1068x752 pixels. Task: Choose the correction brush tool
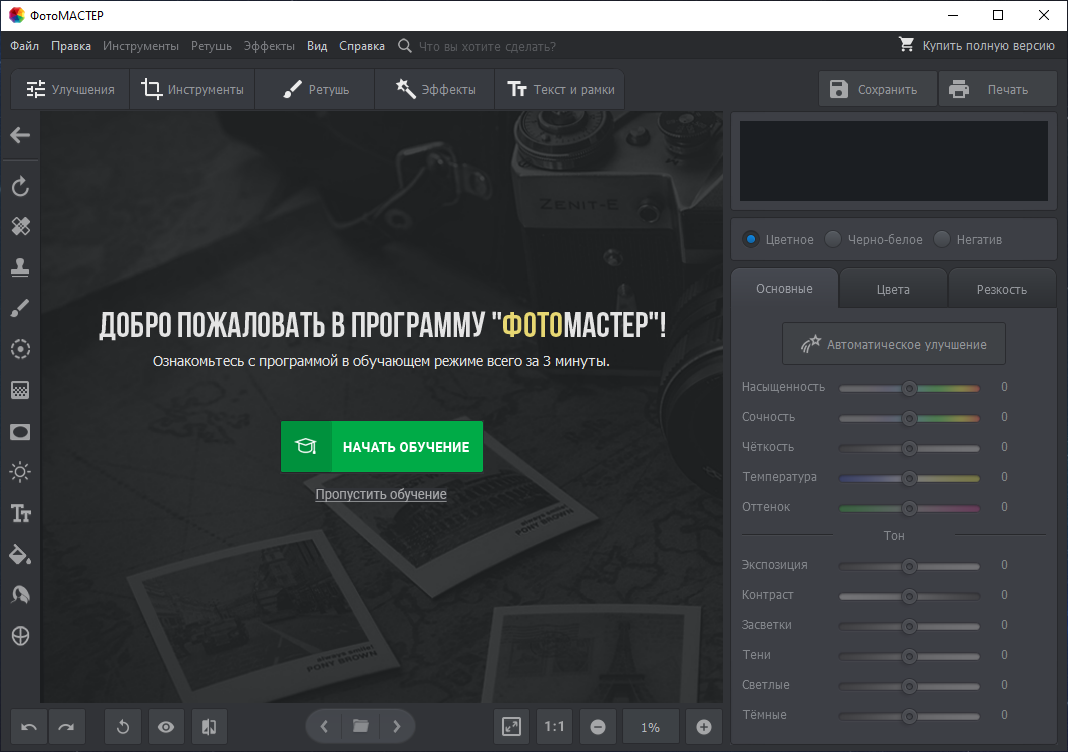pyautogui.click(x=20, y=308)
